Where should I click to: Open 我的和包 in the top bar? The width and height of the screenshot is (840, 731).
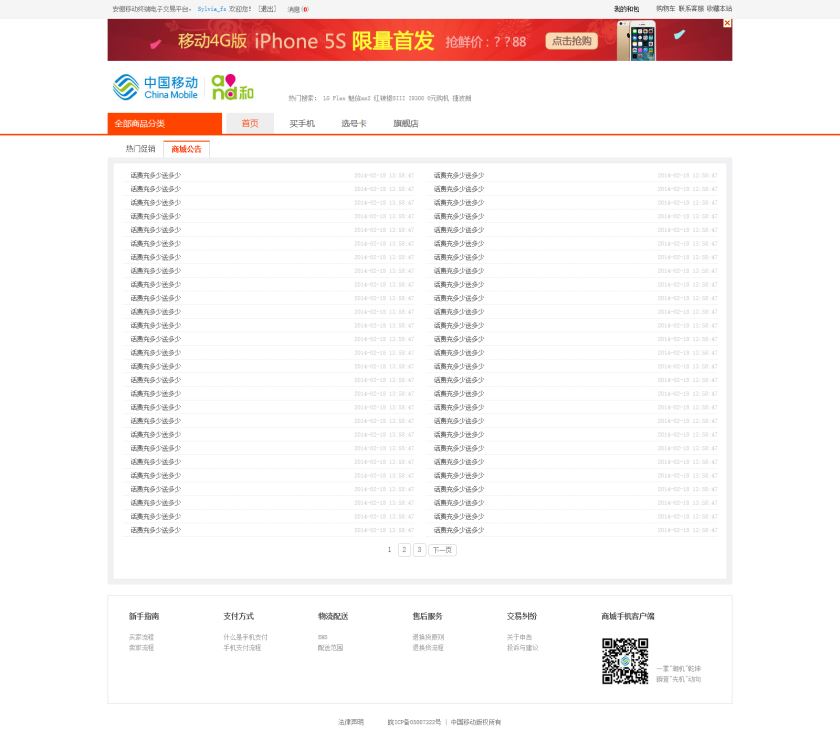tap(626, 9)
